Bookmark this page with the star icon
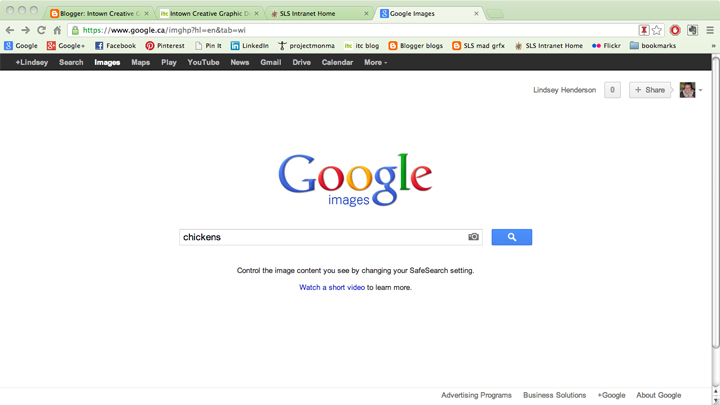This screenshot has width=720, height=405. click(x=657, y=30)
